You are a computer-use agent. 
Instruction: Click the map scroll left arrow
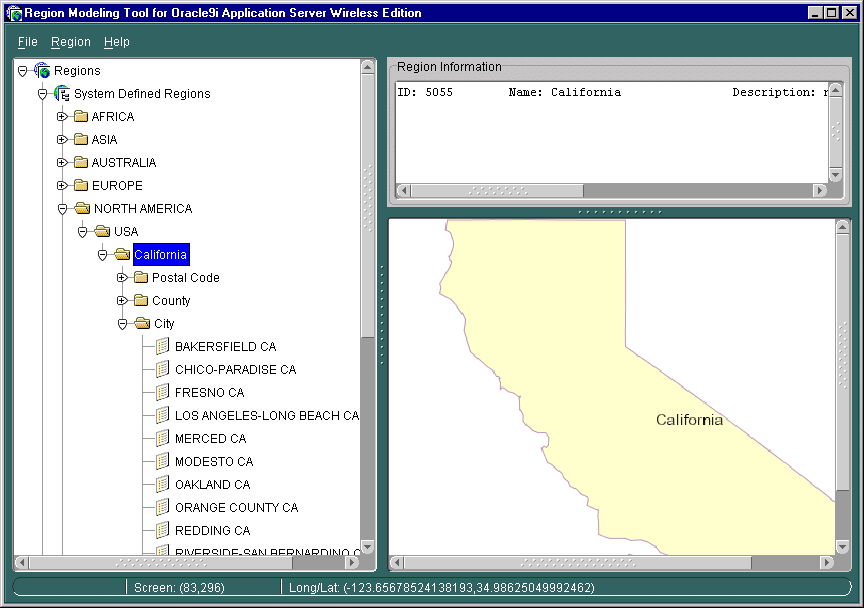(397, 563)
